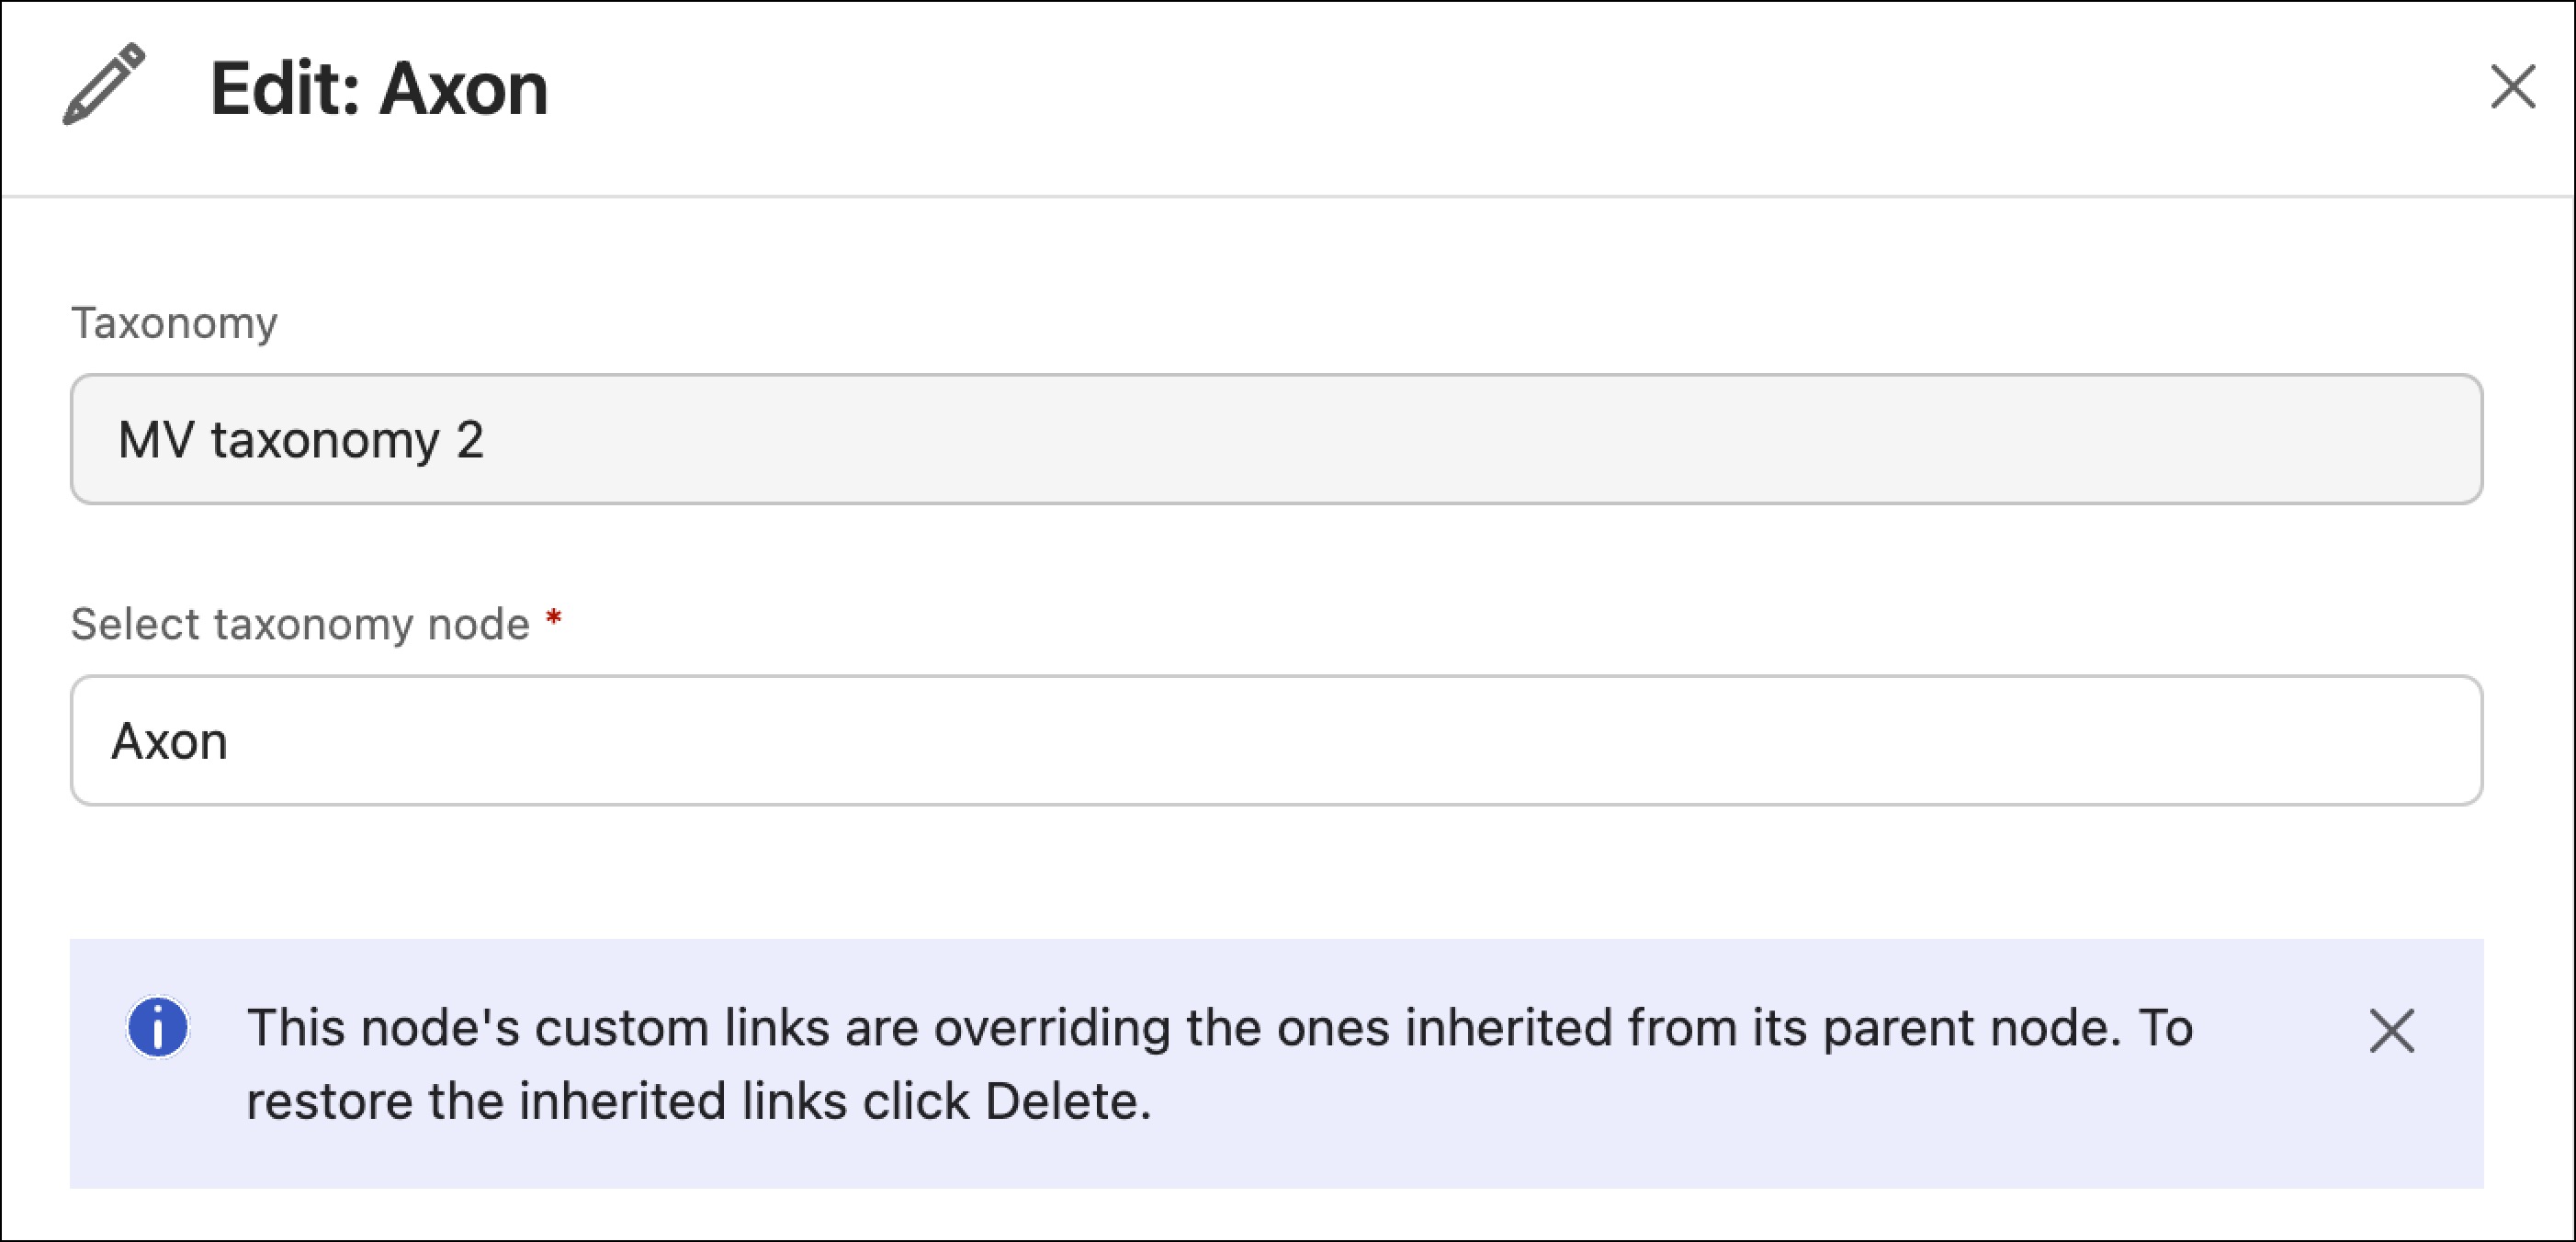Click the banner text "This node's custom links"

[x=538, y=1028]
